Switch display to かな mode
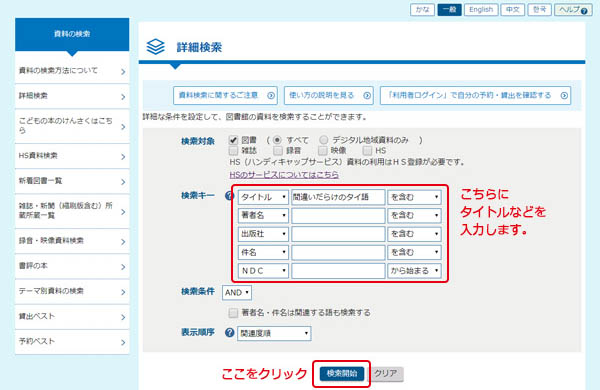This screenshot has width=600, height=390. tap(422, 10)
